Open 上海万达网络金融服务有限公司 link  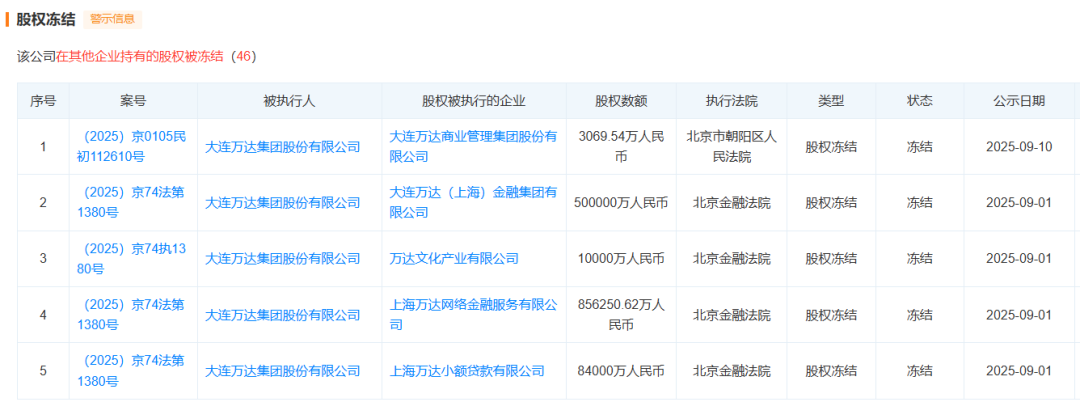pos(473,315)
